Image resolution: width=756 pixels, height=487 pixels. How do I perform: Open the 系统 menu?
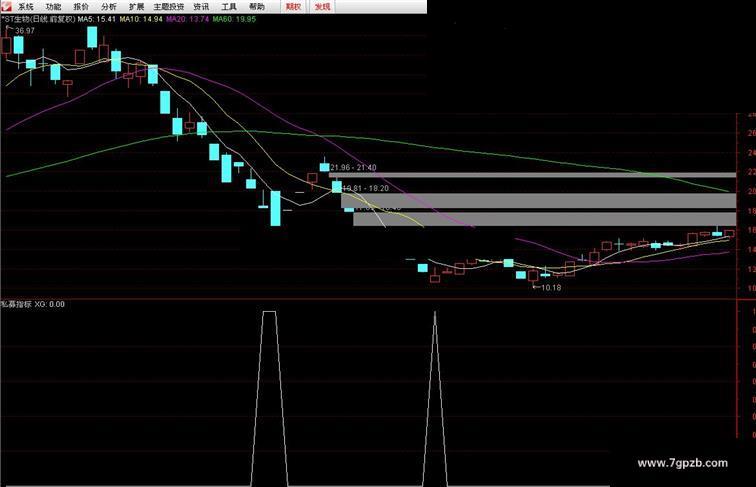(x=26, y=7)
